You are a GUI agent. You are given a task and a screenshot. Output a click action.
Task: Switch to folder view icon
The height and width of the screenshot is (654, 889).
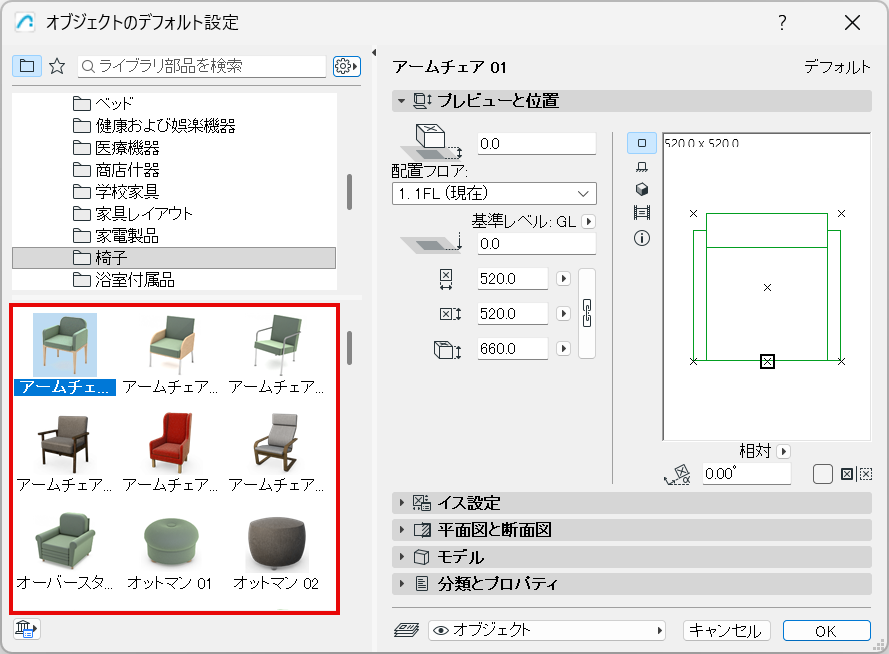pos(27,66)
